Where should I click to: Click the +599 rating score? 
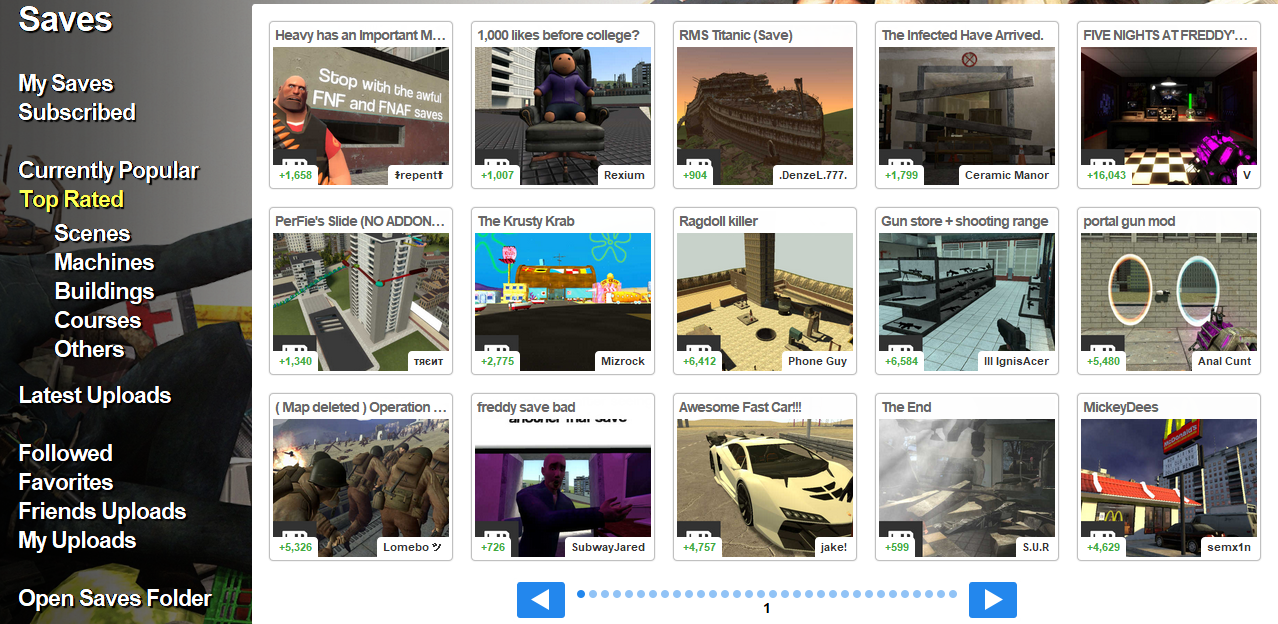(x=898, y=547)
